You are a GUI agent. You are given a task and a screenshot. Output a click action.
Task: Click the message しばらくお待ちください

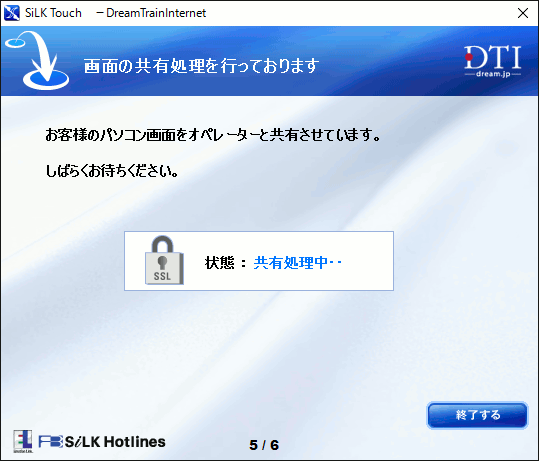(112, 171)
